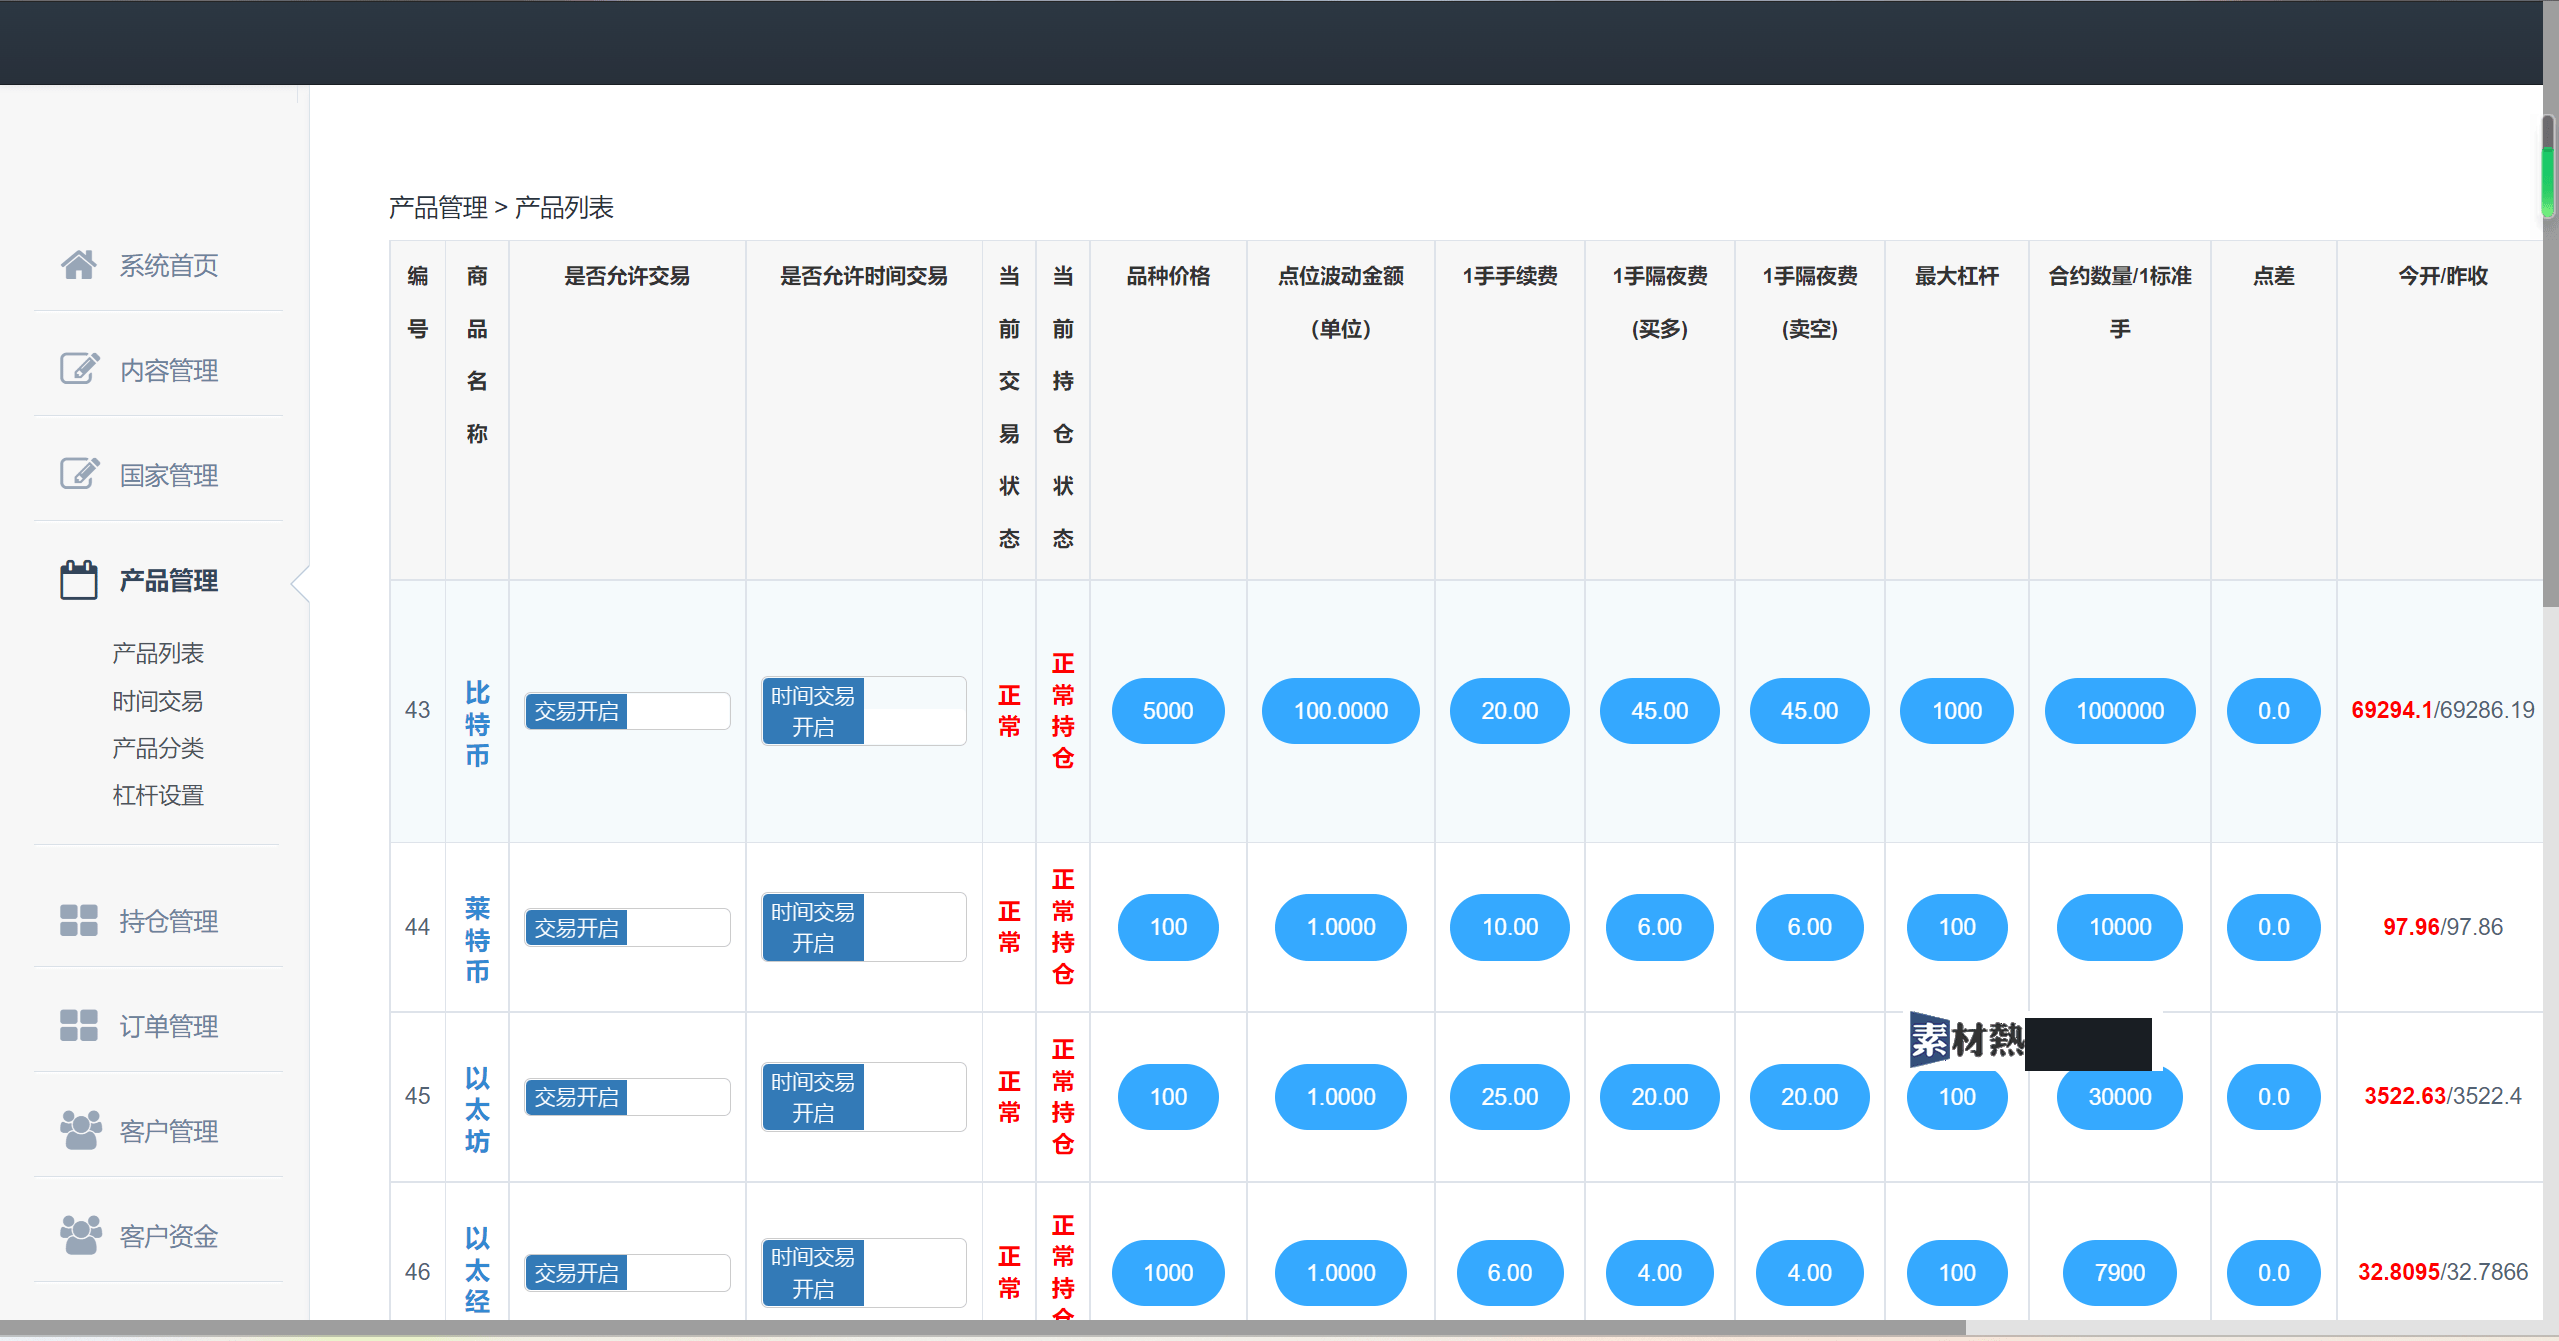
Task: Click row number 43 cell
Action: click(418, 711)
